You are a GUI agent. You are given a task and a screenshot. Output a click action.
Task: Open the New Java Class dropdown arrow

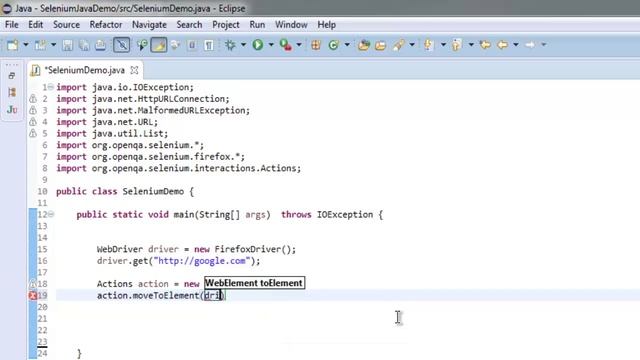[347, 45]
